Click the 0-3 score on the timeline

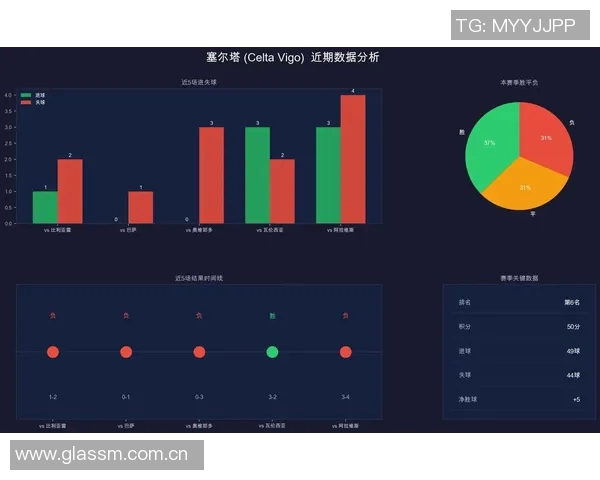[x=199, y=397]
